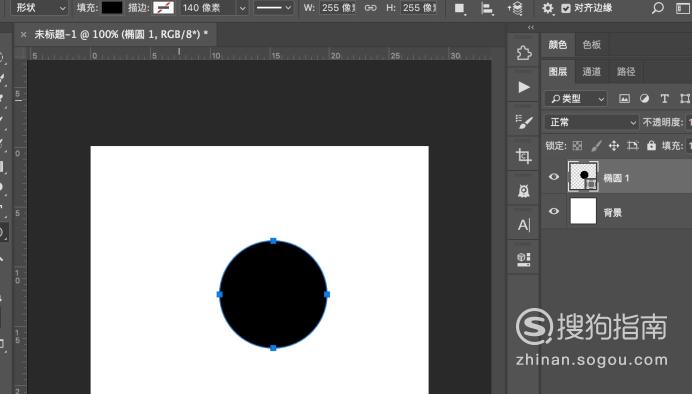Close the 未标题-1 document tab

tap(23, 34)
